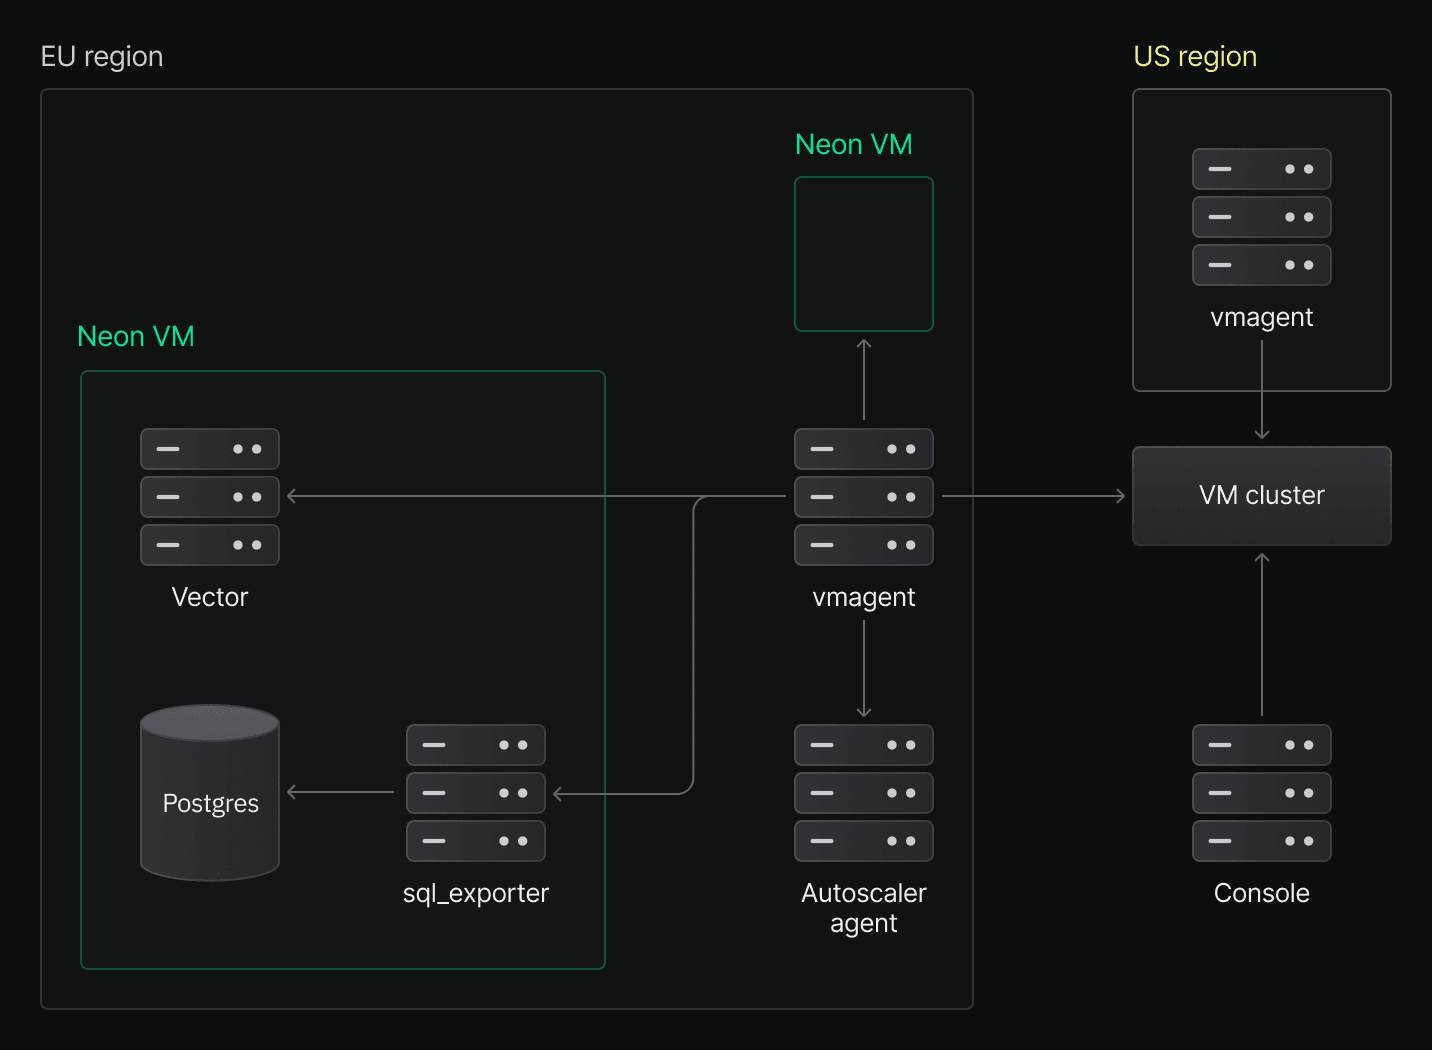Click the sql_exporter server icon
The height and width of the screenshot is (1050, 1432).
tap(475, 793)
